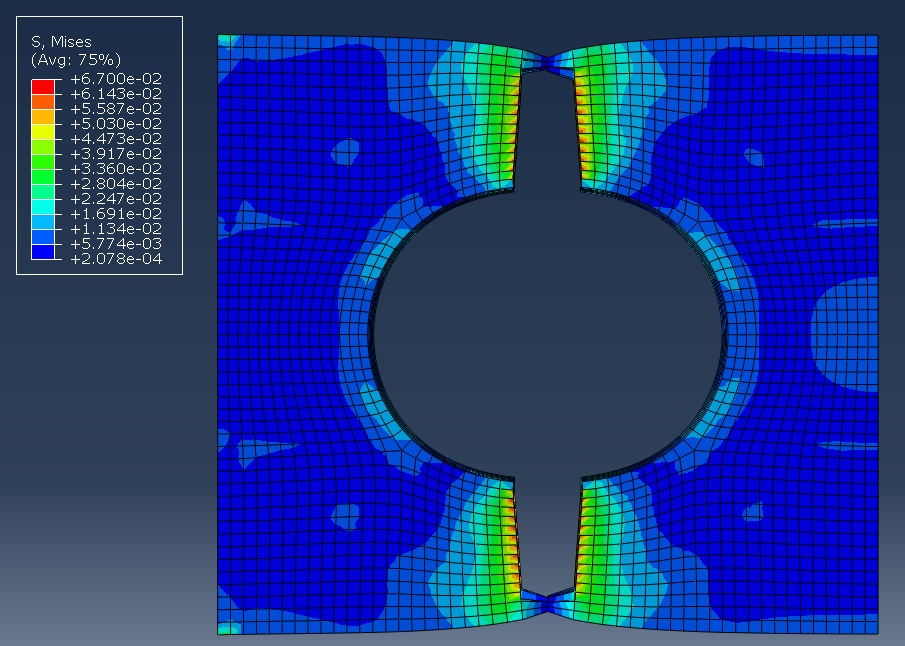Click the legend value +3.917e-02

116,154
